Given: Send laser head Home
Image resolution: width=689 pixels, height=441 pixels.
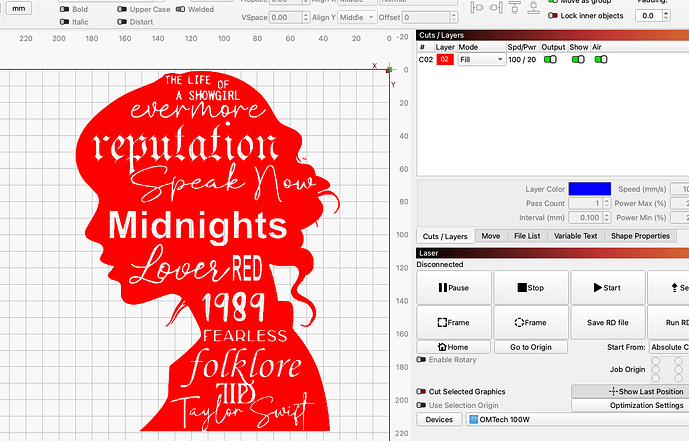Looking at the screenshot, I should point(453,347).
